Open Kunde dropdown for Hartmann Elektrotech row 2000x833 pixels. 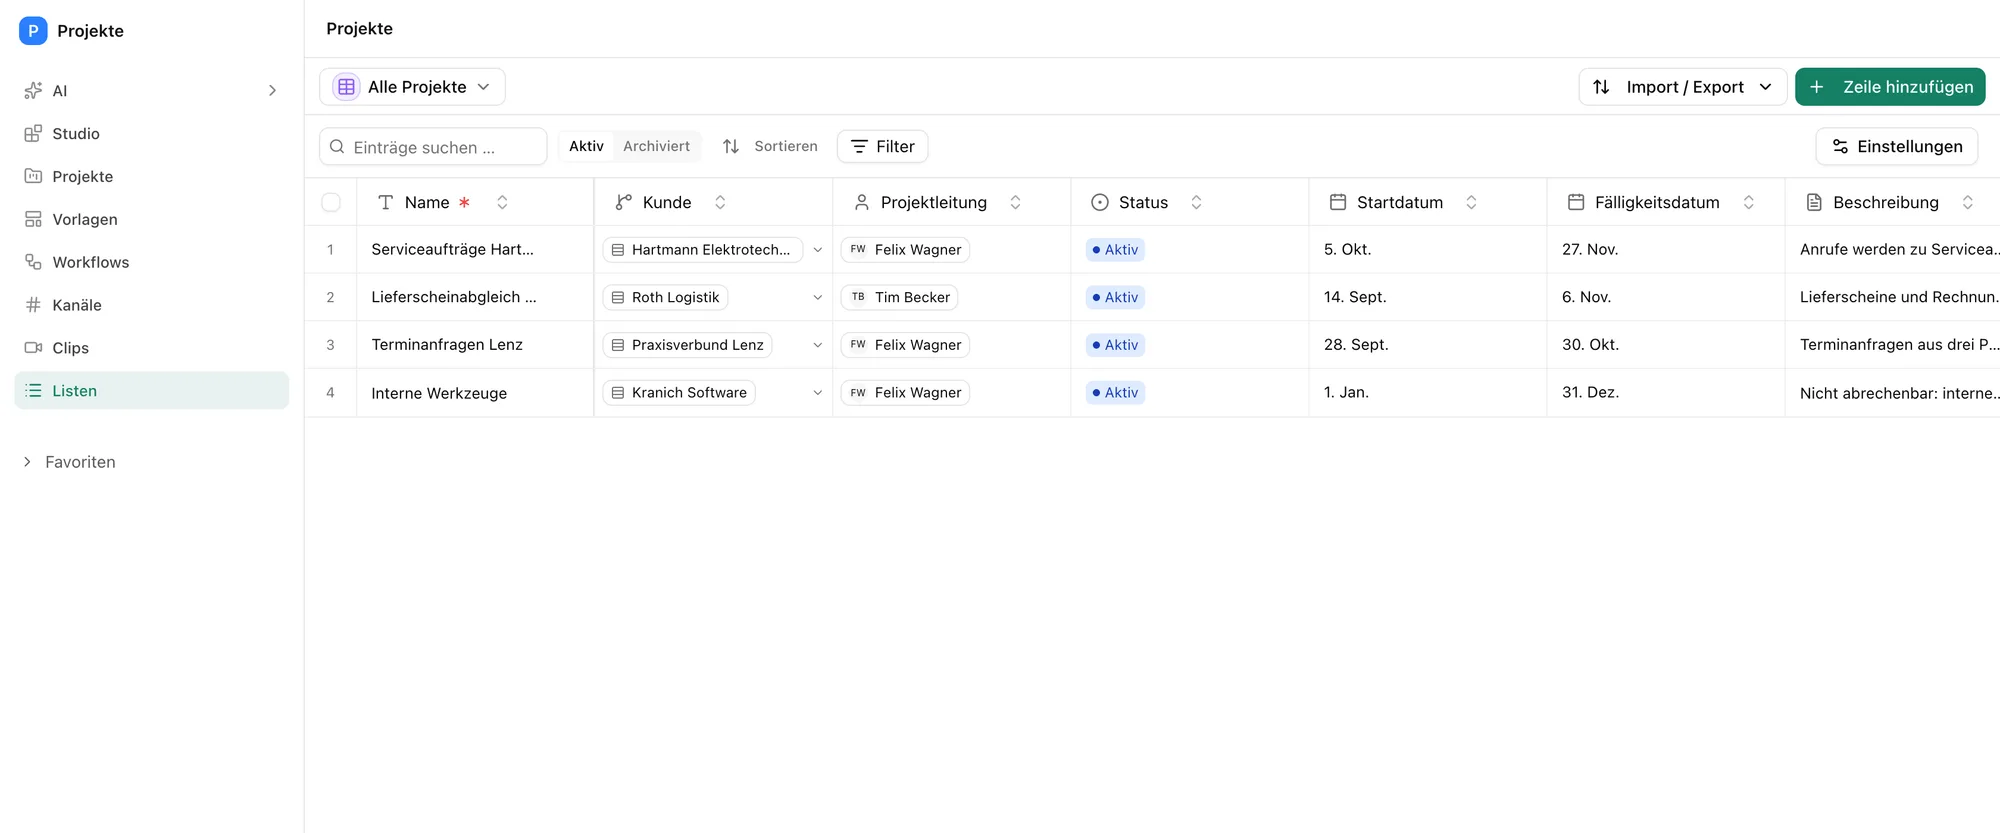click(817, 250)
